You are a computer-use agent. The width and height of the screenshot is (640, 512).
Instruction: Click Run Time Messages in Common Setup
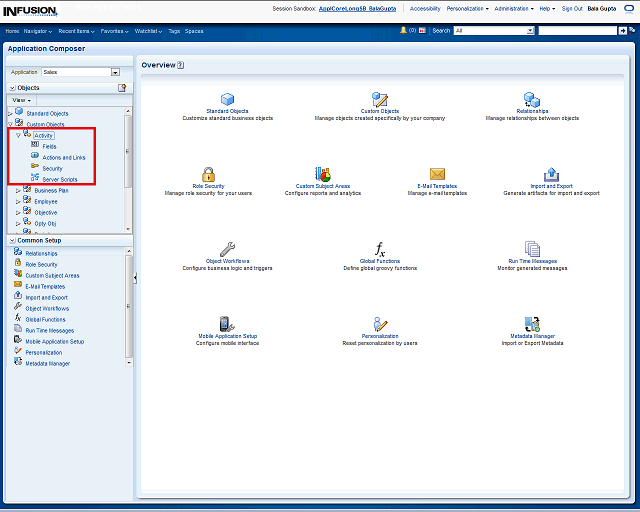click(x=49, y=330)
